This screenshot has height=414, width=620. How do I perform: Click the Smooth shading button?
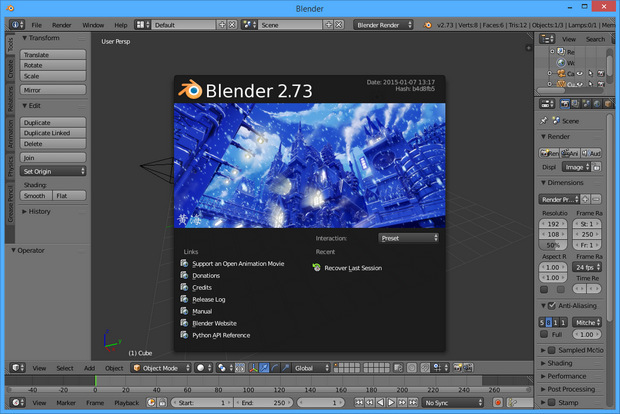coord(36,196)
